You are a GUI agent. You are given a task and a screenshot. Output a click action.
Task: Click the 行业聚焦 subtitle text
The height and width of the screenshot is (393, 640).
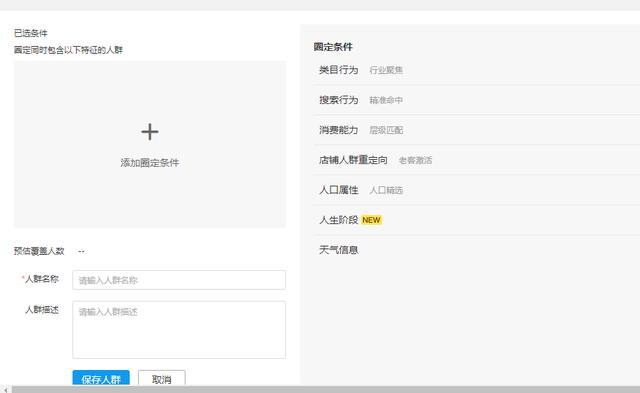(x=386, y=70)
